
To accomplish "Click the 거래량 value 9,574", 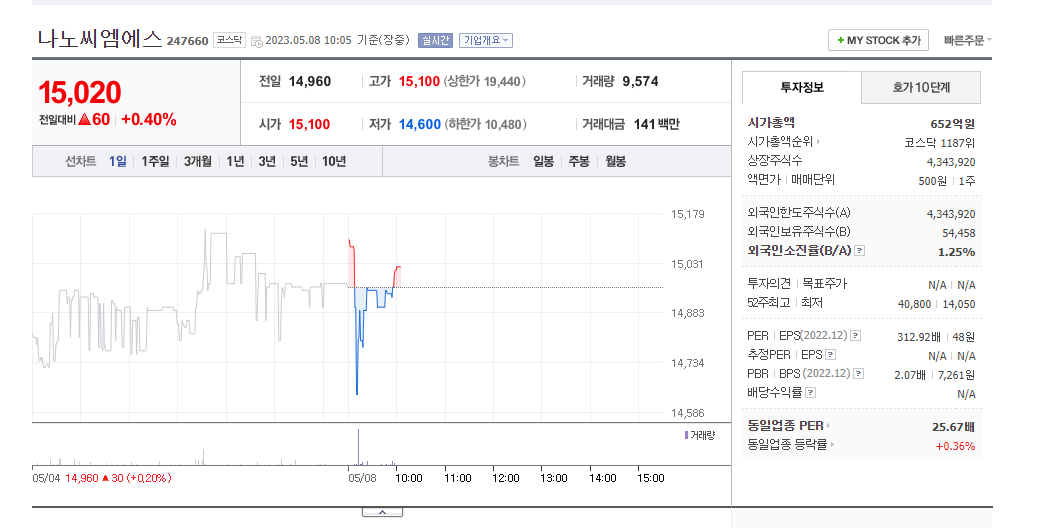I will point(641,81).
